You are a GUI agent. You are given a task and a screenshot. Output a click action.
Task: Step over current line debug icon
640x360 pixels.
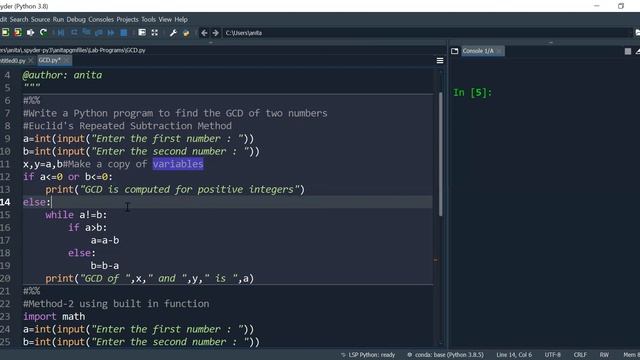pos(74,33)
